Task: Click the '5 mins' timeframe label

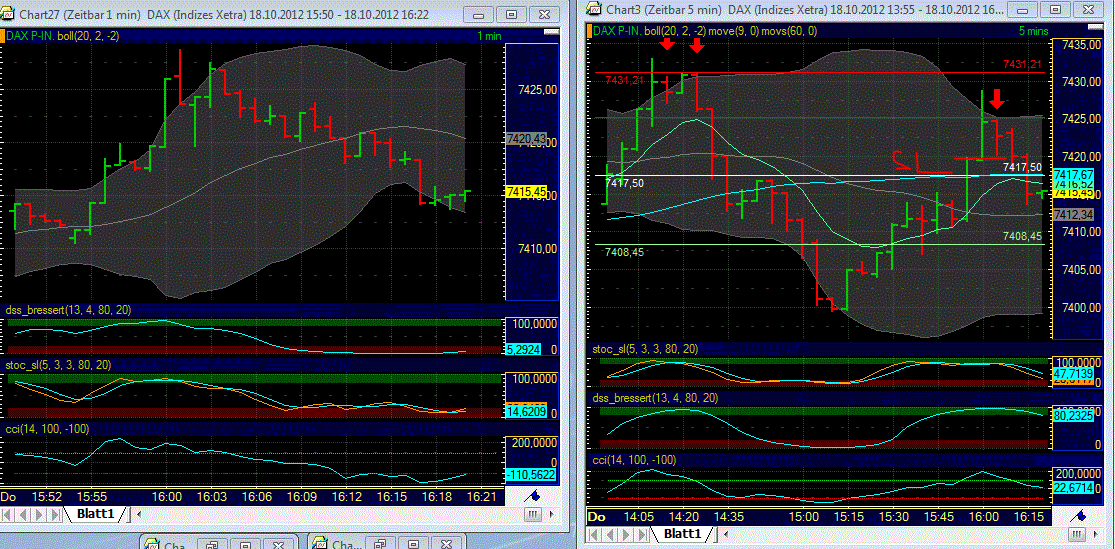Action: coord(1032,31)
